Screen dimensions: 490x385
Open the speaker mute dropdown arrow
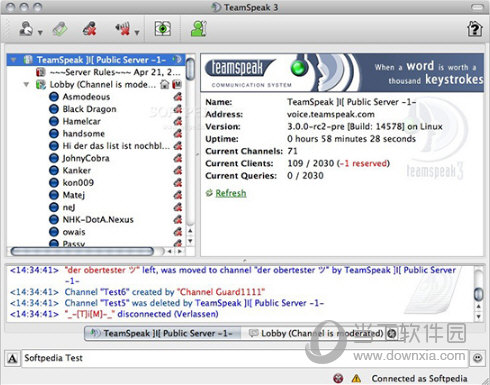pyautogui.click(x=137, y=32)
